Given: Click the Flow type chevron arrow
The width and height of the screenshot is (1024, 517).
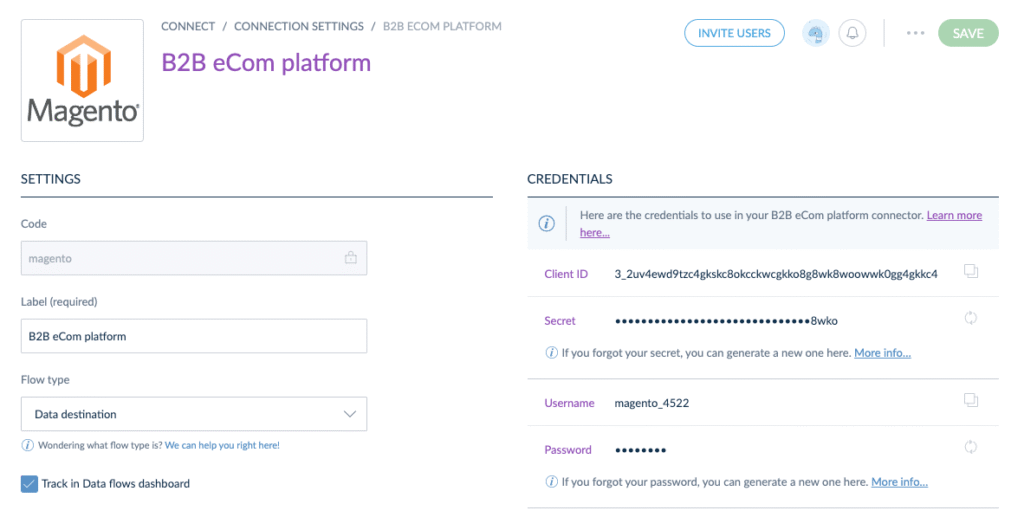Looking at the screenshot, I should tap(350, 414).
